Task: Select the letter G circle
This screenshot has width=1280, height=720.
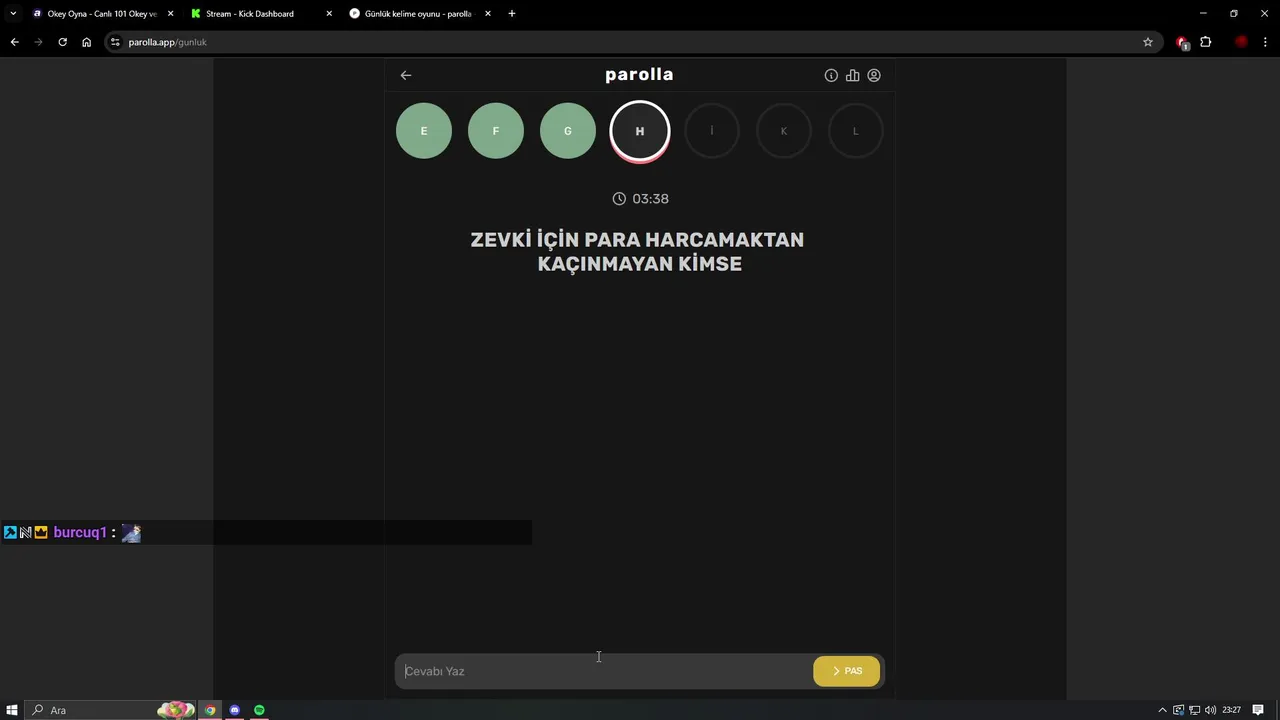Action: click(568, 131)
